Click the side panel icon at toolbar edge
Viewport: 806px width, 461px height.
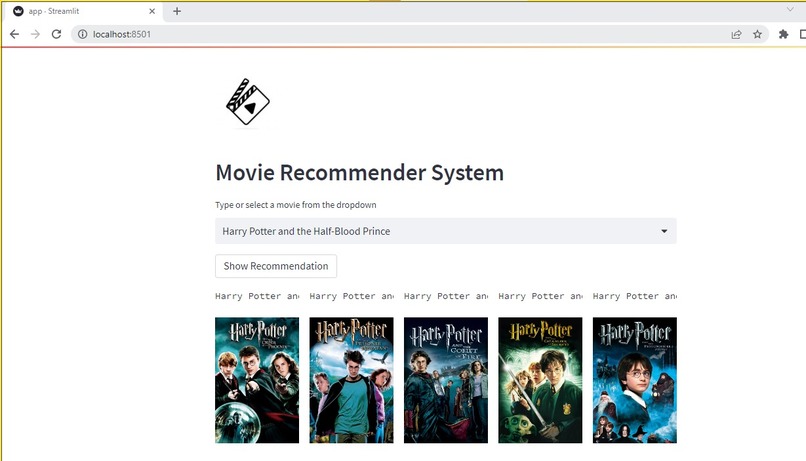[802, 34]
